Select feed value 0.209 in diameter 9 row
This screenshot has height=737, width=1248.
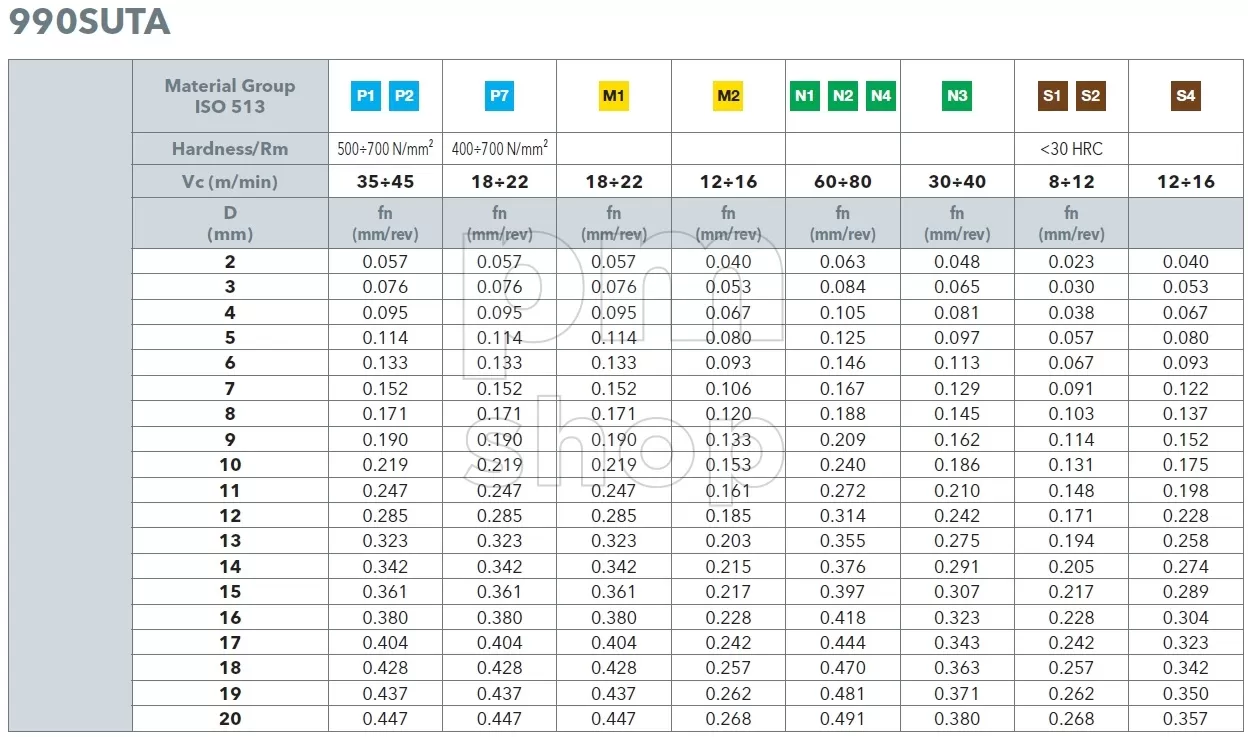pyautogui.click(x=843, y=439)
